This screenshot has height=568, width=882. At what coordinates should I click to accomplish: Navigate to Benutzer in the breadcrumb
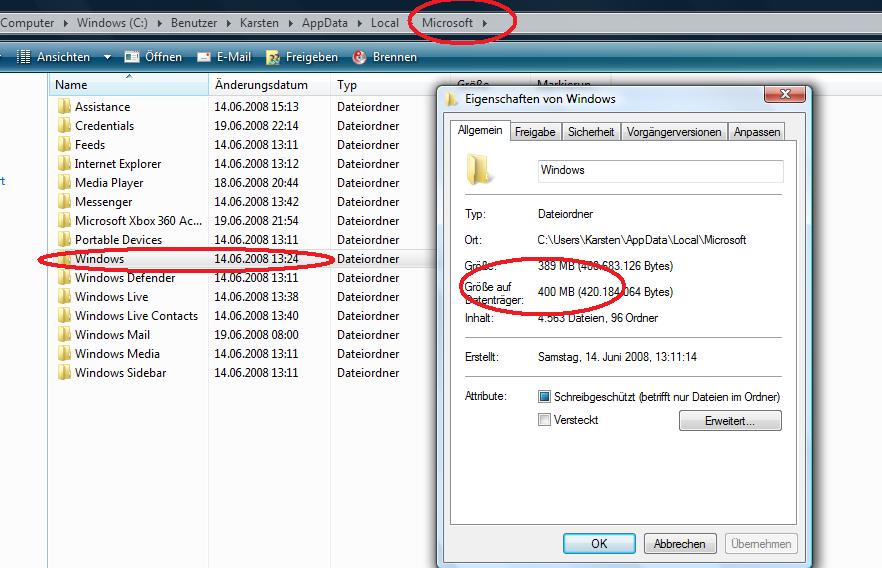[194, 23]
